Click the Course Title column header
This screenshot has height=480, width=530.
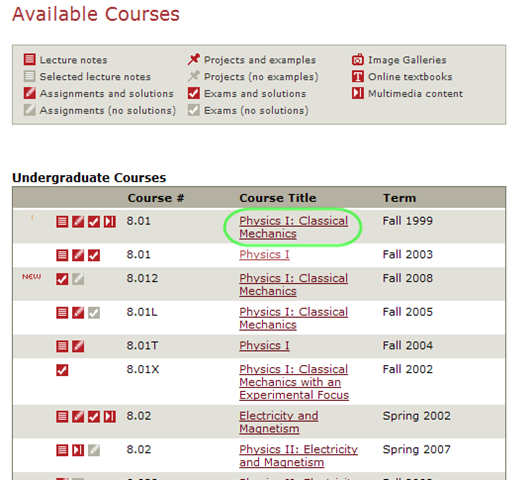(278, 198)
